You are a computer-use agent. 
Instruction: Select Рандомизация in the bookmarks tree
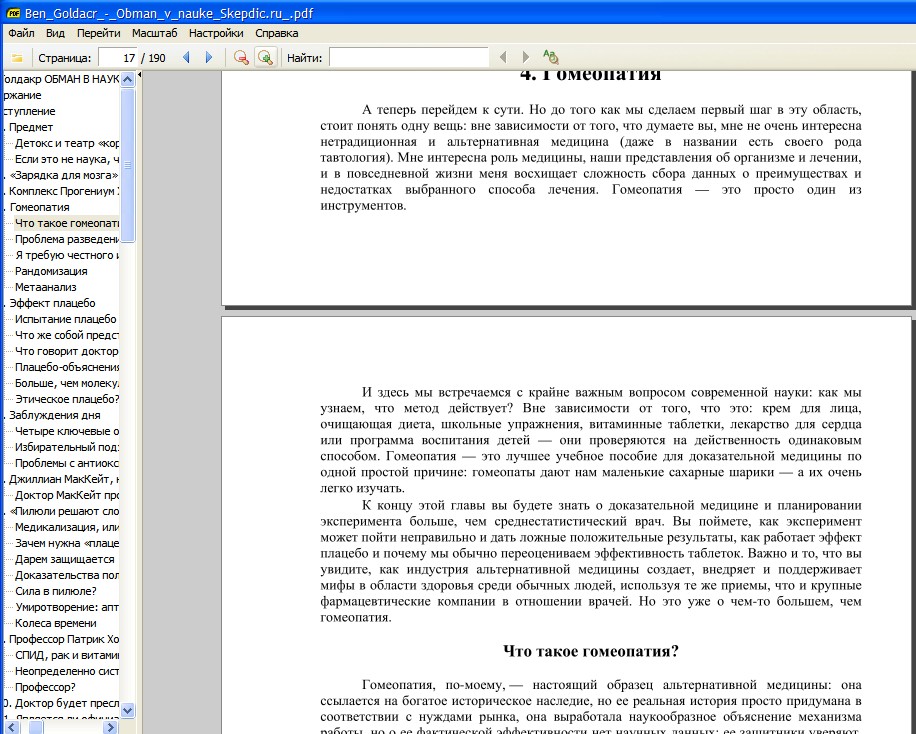(x=51, y=271)
